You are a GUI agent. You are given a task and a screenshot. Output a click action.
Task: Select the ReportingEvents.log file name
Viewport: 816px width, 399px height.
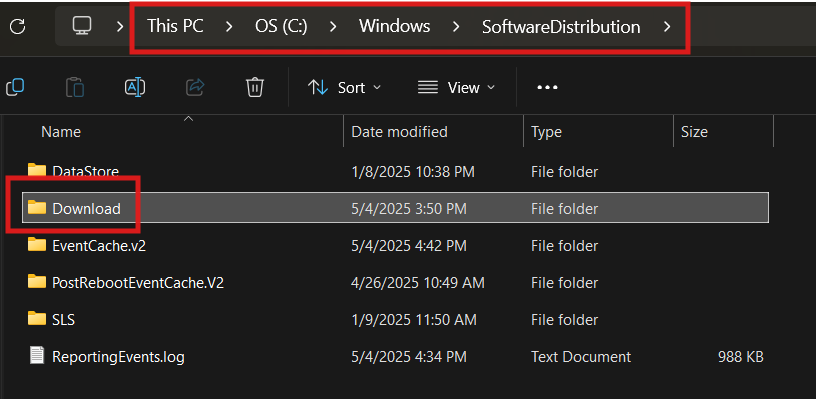pos(118,356)
